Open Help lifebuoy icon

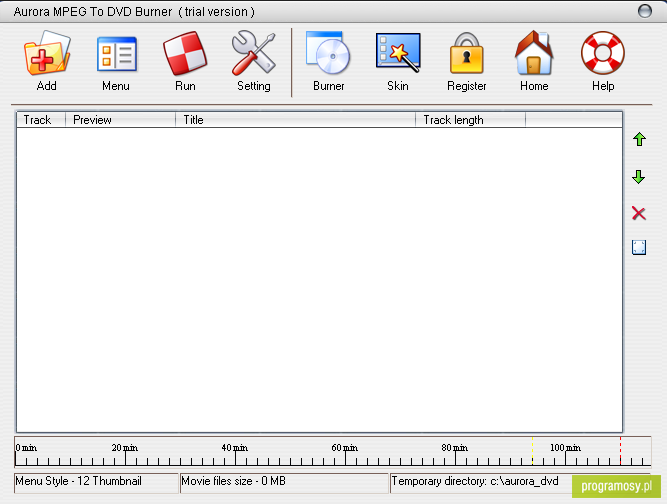[x=603, y=53]
